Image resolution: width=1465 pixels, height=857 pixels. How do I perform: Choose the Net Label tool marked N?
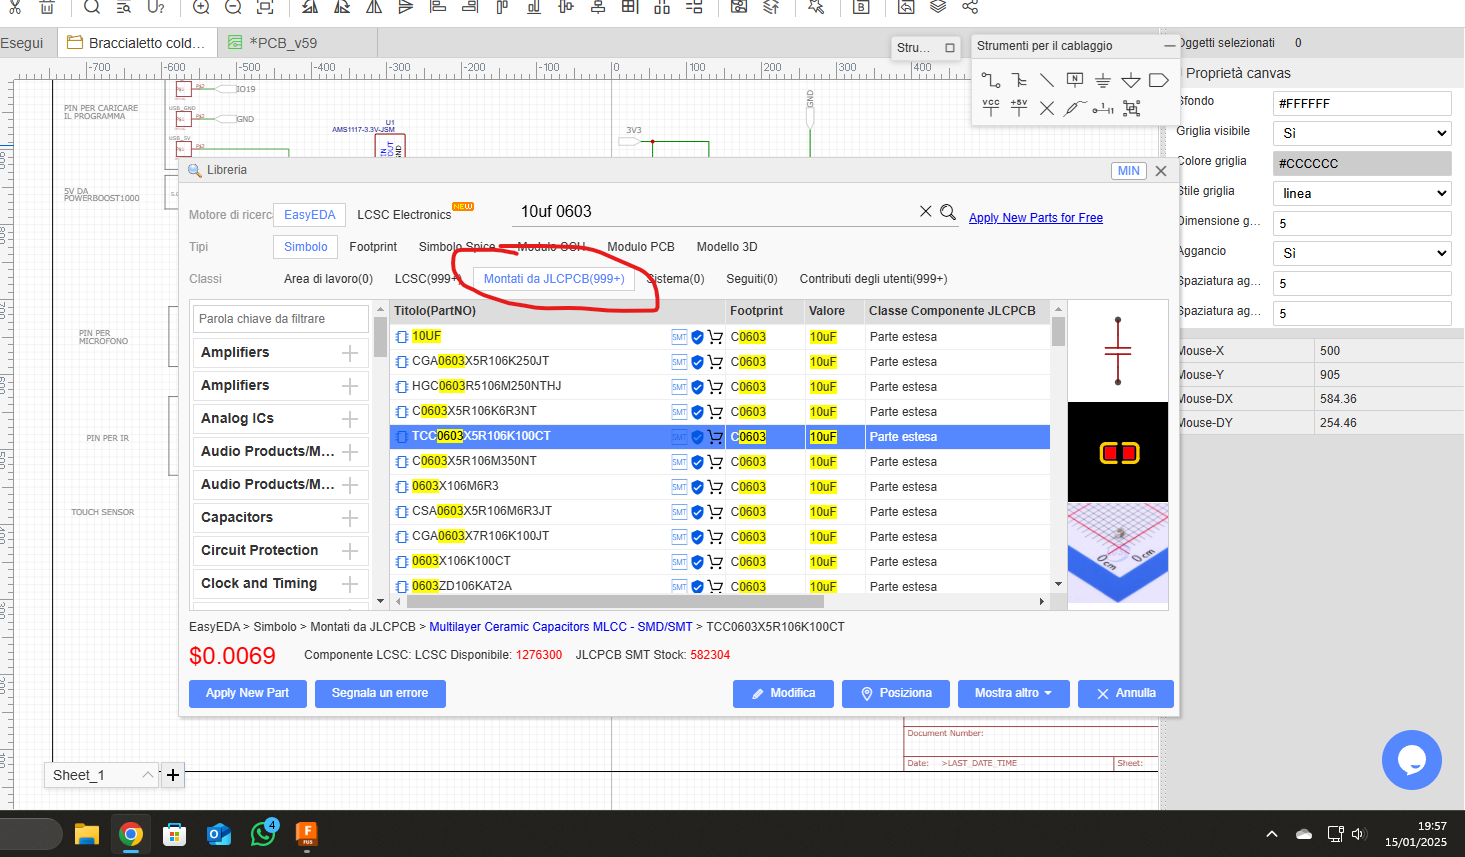pos(1075,80)
